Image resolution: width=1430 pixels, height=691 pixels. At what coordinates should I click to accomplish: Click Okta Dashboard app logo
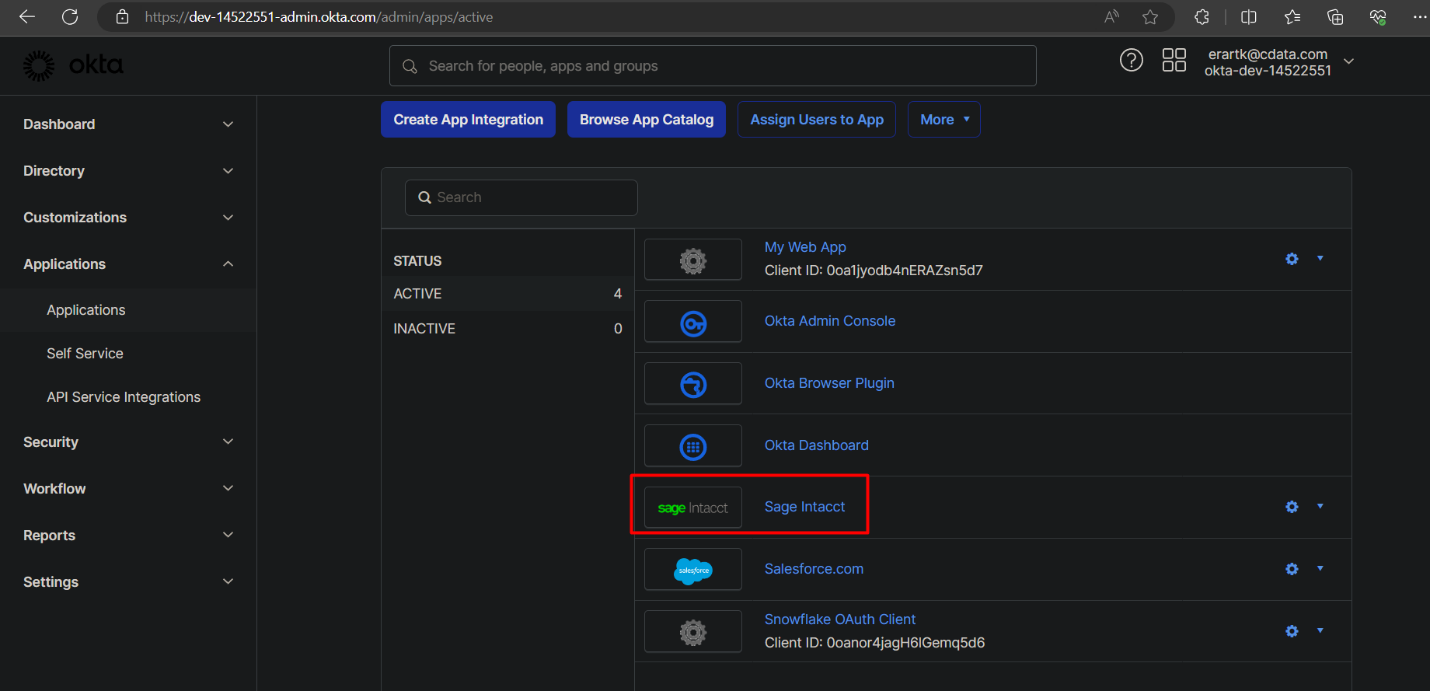point(693,445)
